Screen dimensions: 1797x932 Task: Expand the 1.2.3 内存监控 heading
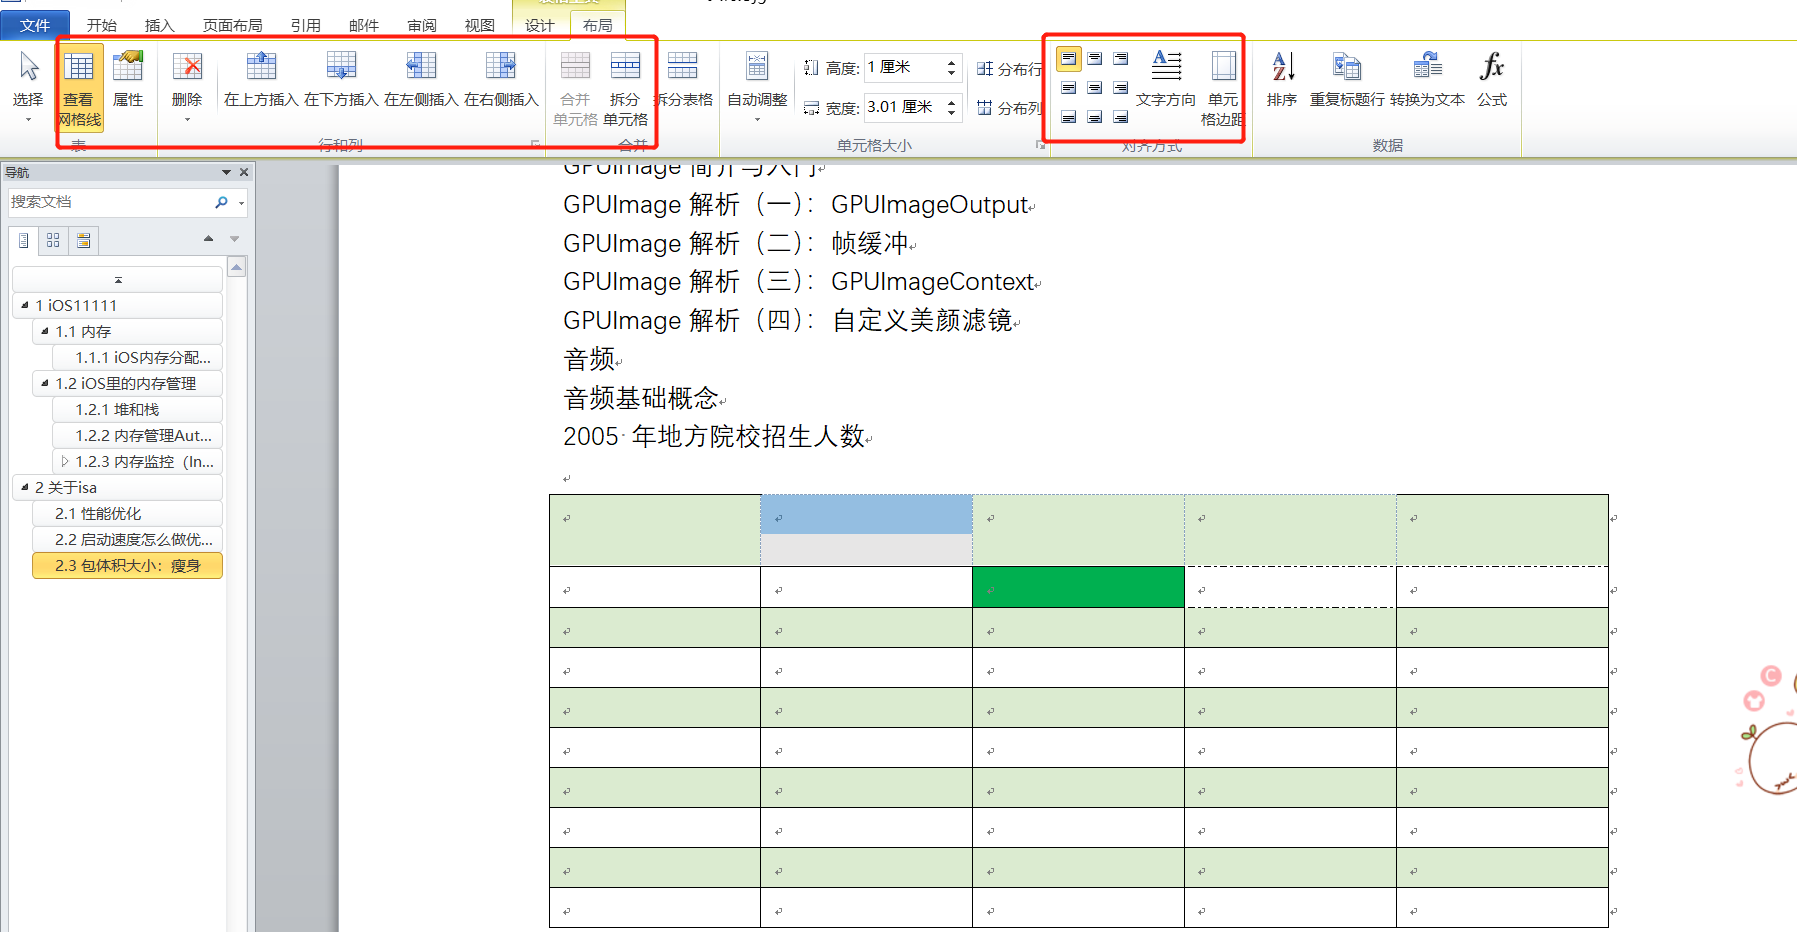click(x=65, y=461)
